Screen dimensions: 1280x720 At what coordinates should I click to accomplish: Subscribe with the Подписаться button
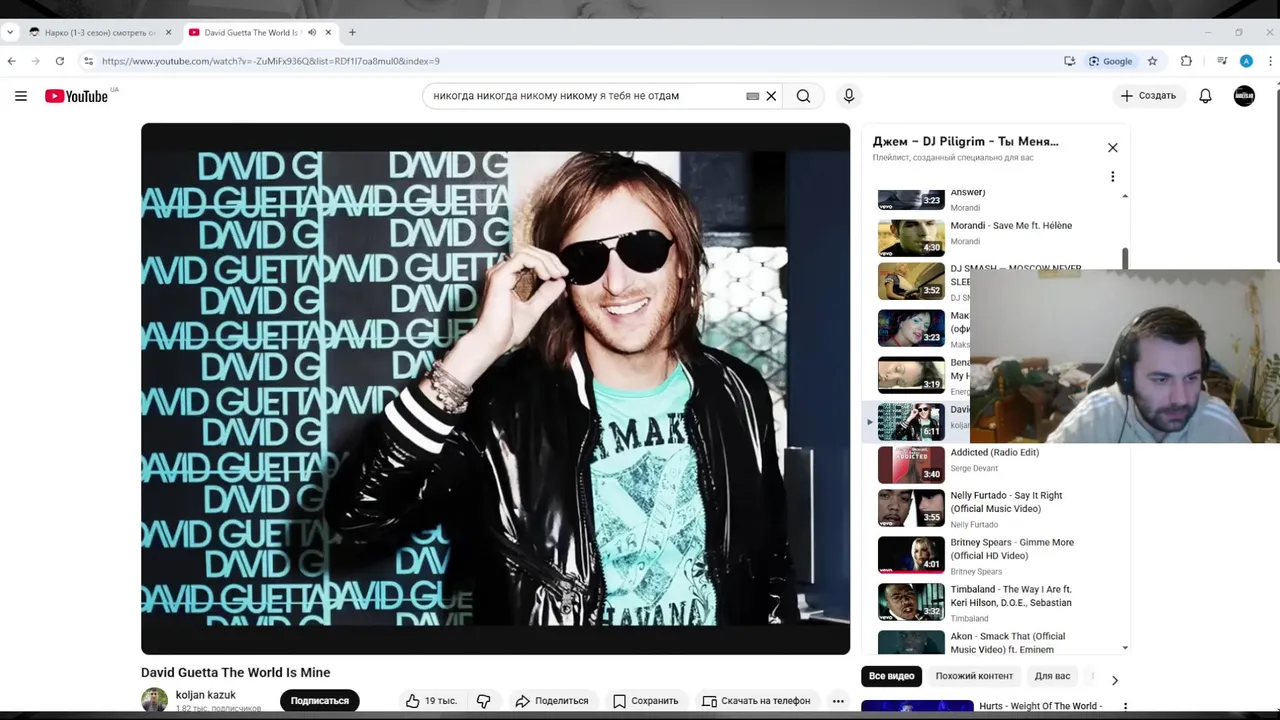[320, 701]
